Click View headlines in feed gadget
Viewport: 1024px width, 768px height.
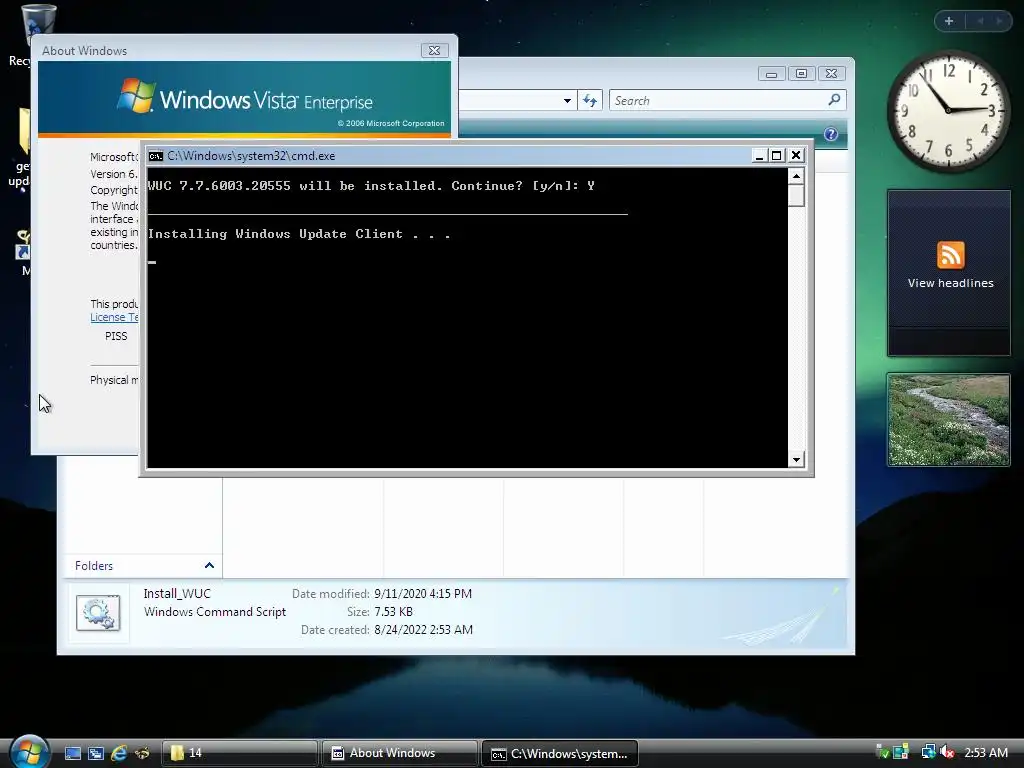point(950,283)
